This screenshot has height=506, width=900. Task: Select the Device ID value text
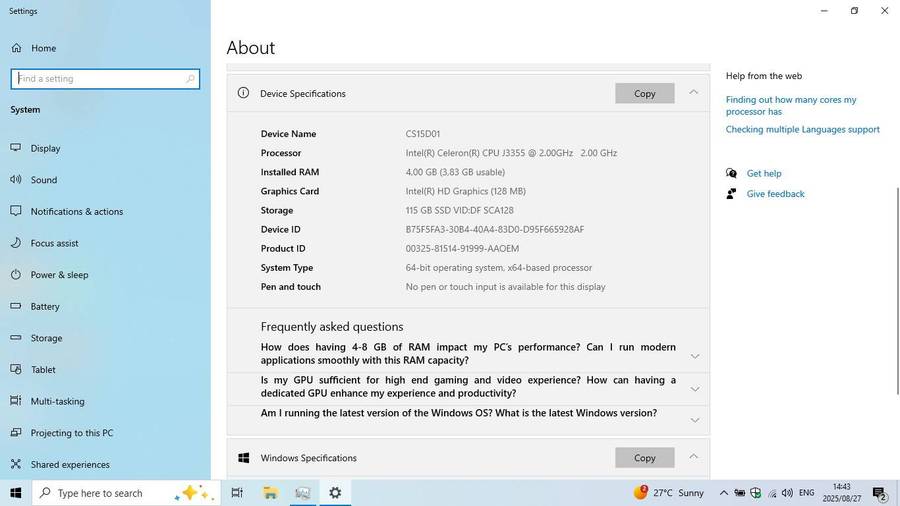495,229
